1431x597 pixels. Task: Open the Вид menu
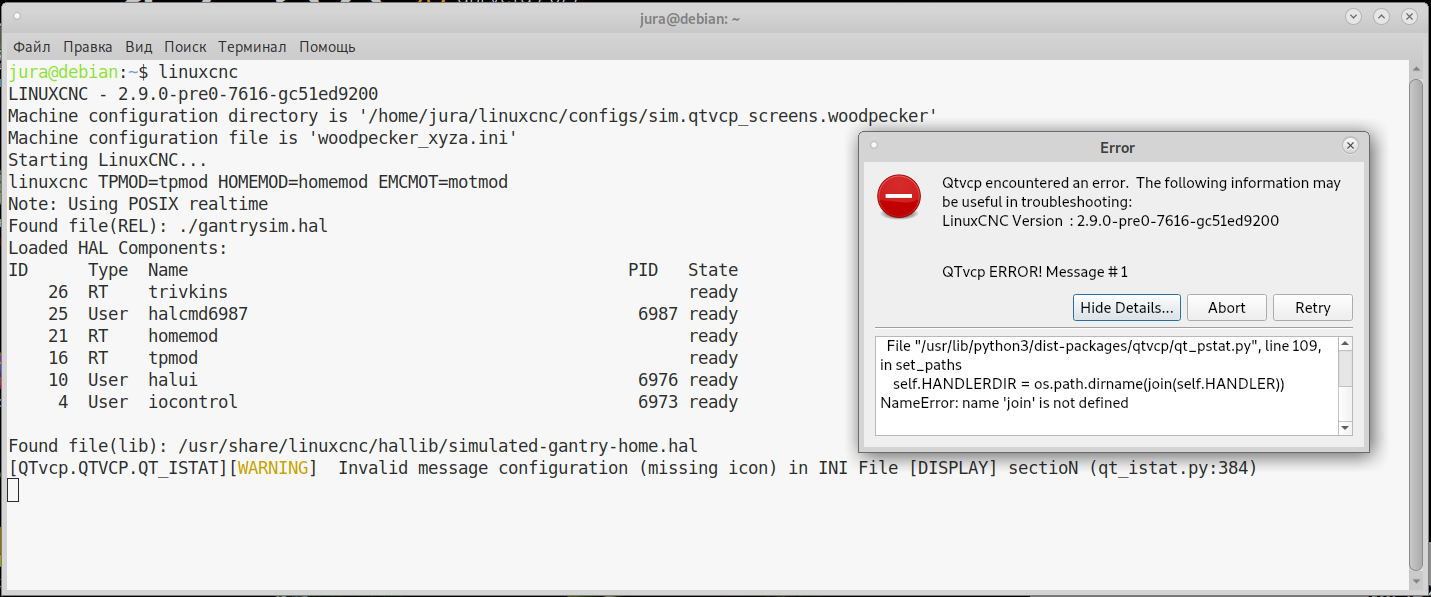(139, 47)
